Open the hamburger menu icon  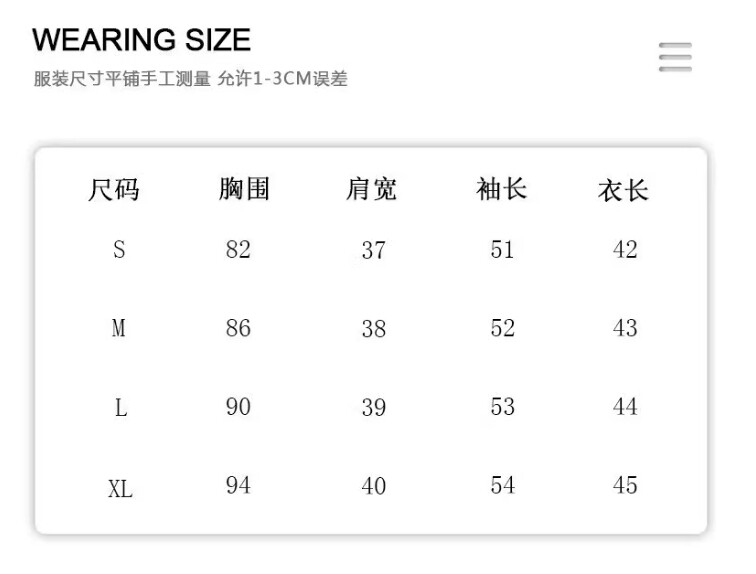point(675,56)
